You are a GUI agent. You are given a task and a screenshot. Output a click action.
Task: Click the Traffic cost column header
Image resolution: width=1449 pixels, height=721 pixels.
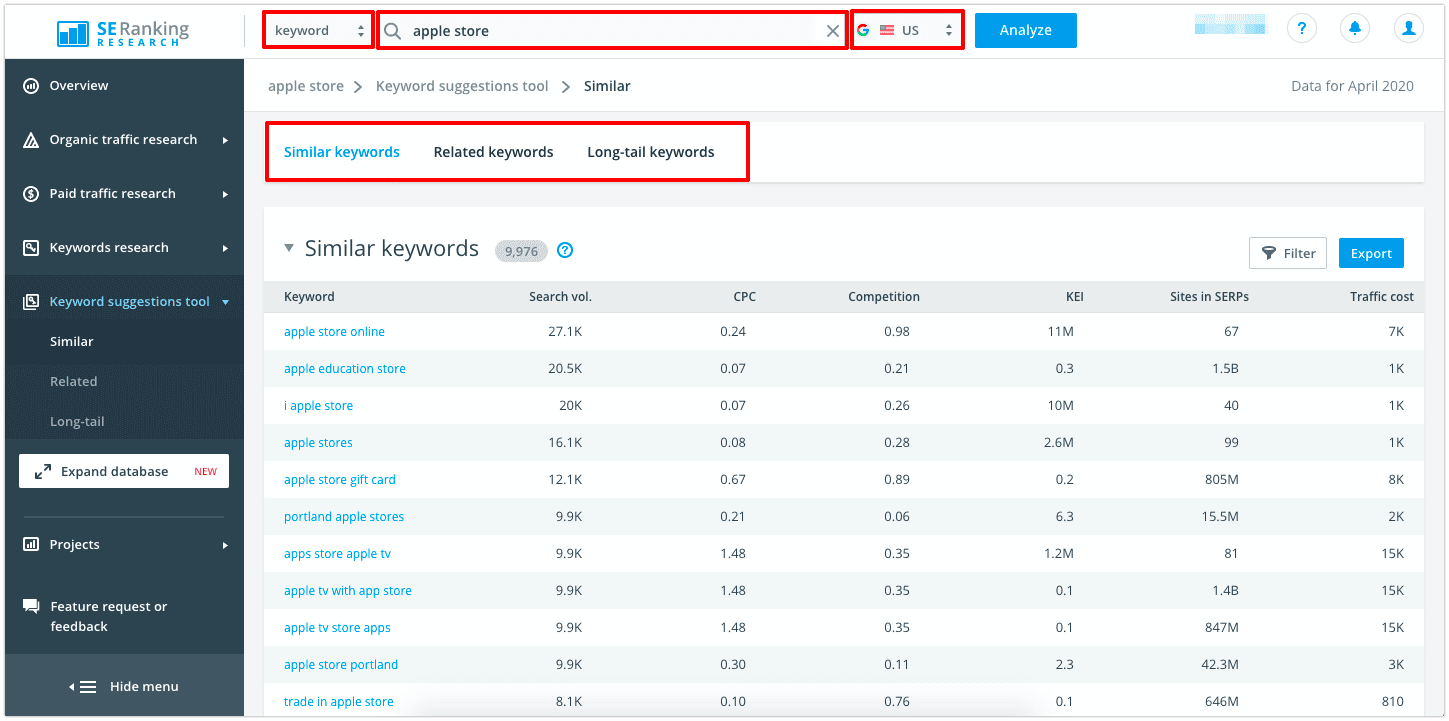(x=1382, y=297)
